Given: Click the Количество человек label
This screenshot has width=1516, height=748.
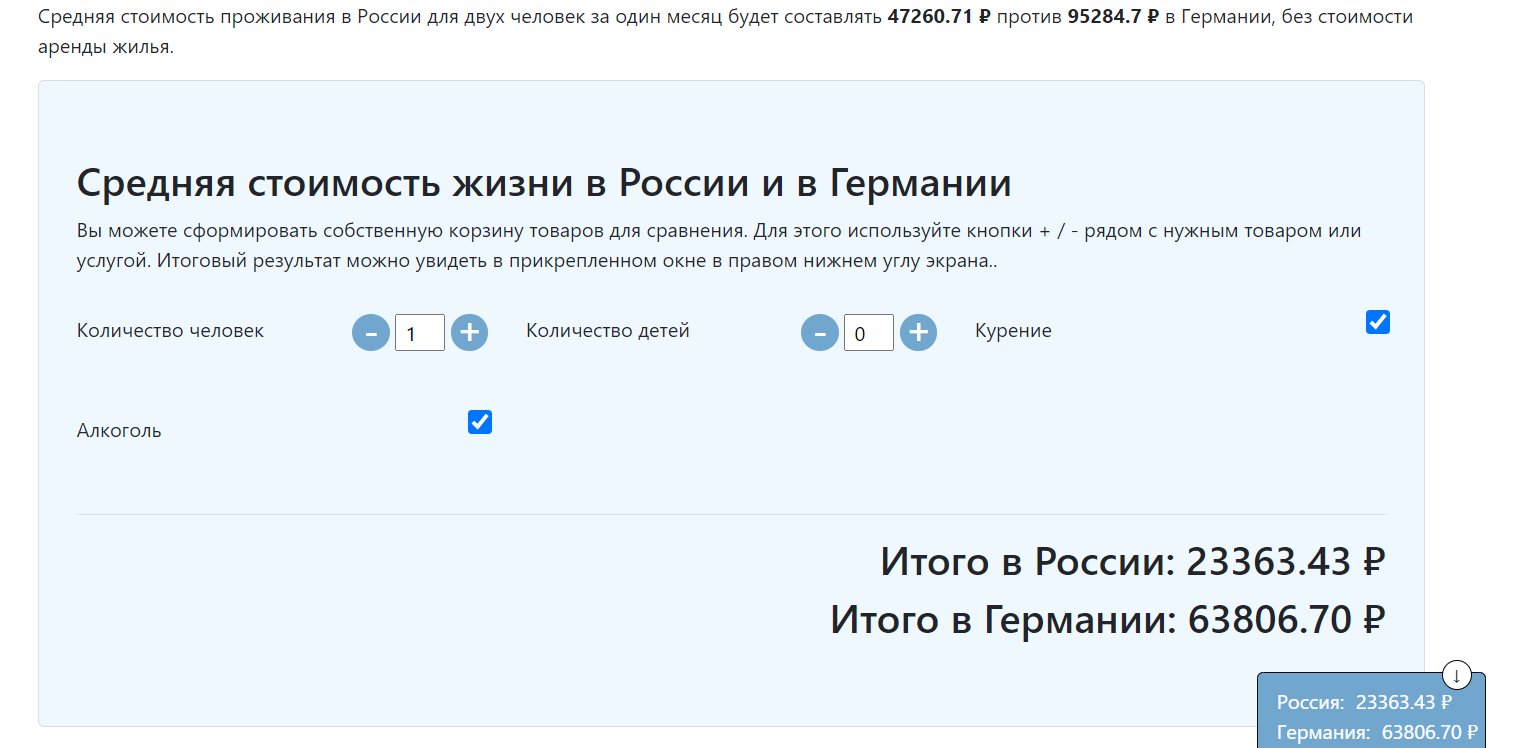Looking at the screenshot, I should tap(170, 331).
